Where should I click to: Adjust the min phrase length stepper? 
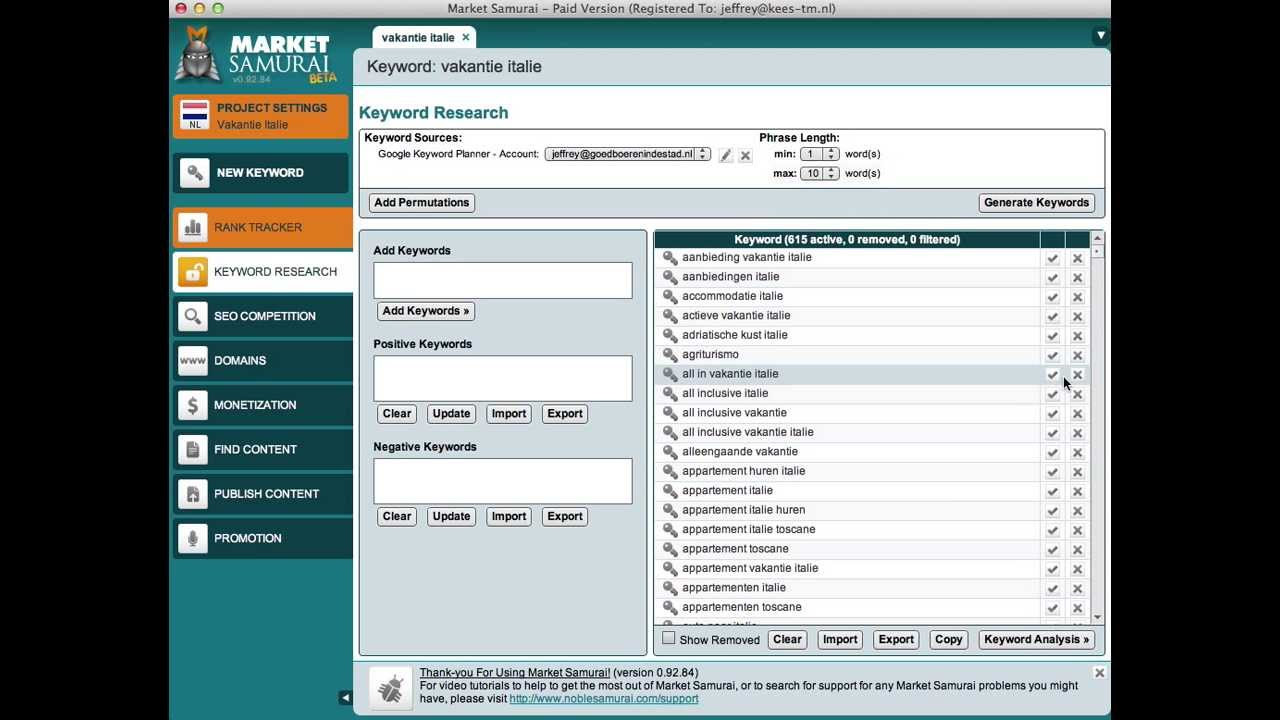pyautogui.click(x=831, y=154)
